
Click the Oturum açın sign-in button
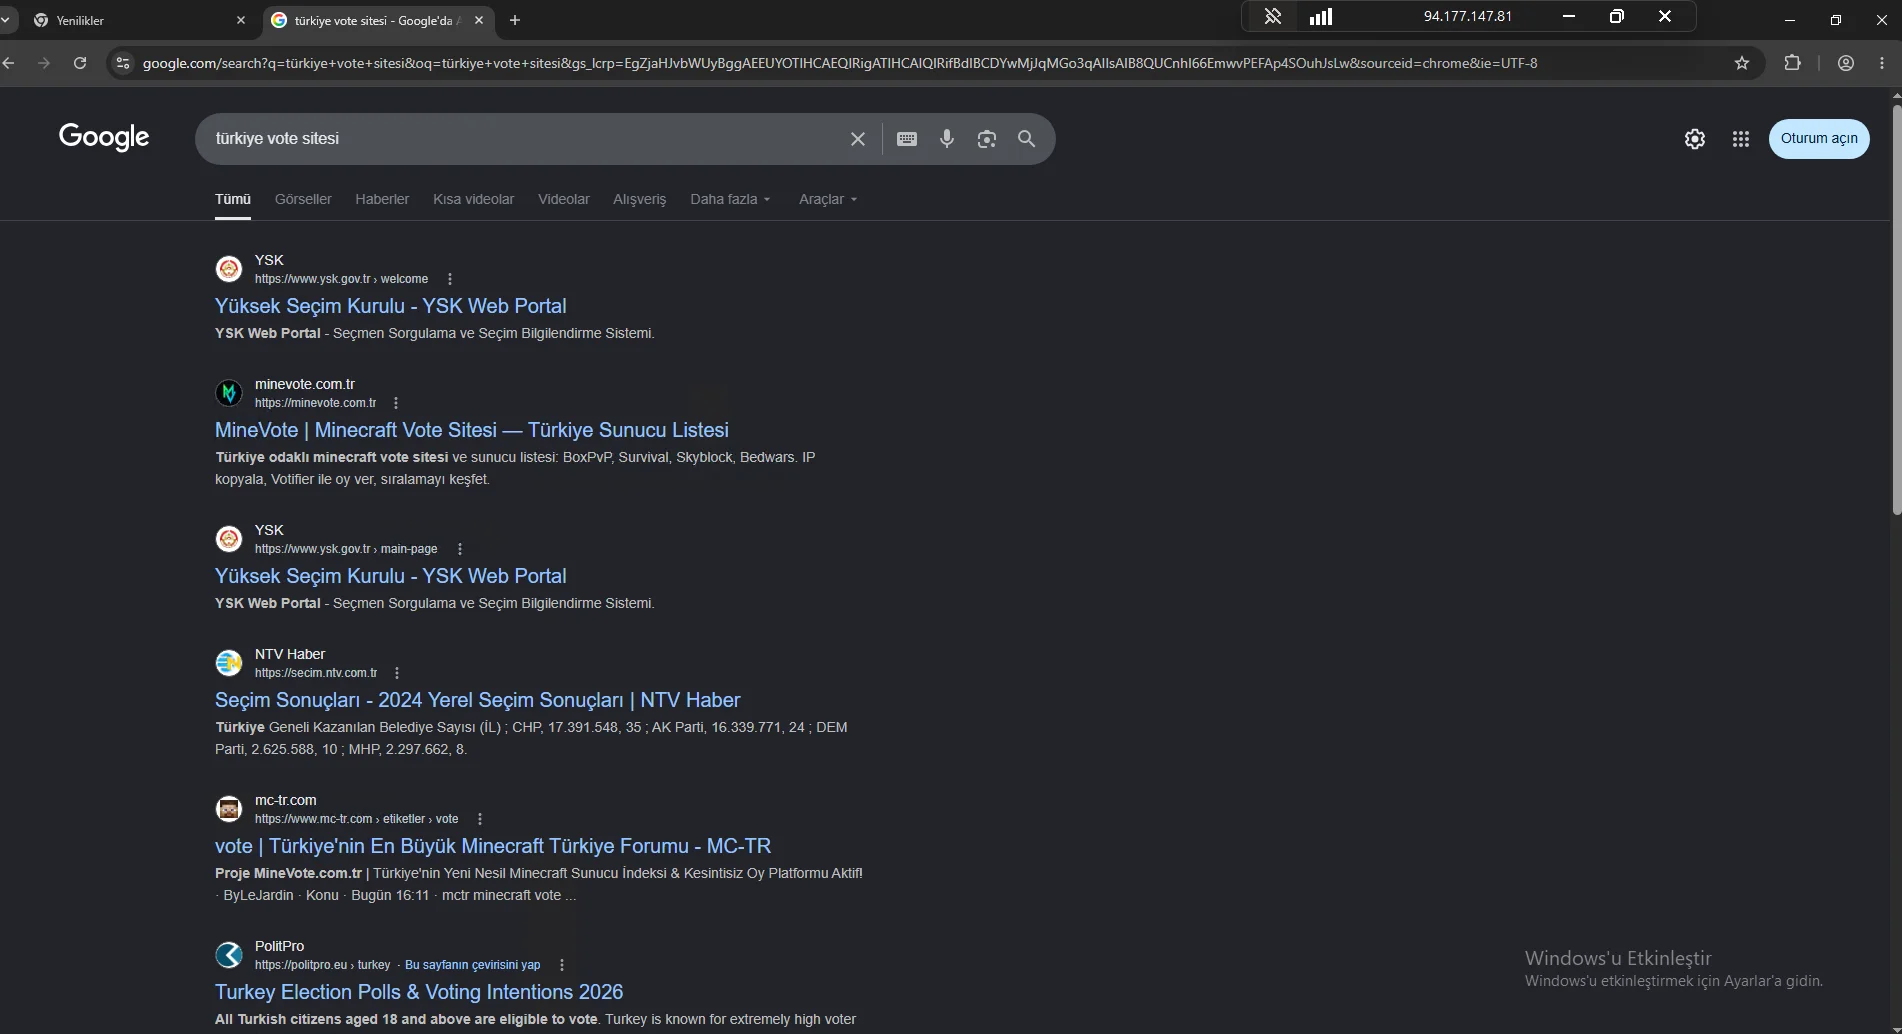click(1819, 139)
